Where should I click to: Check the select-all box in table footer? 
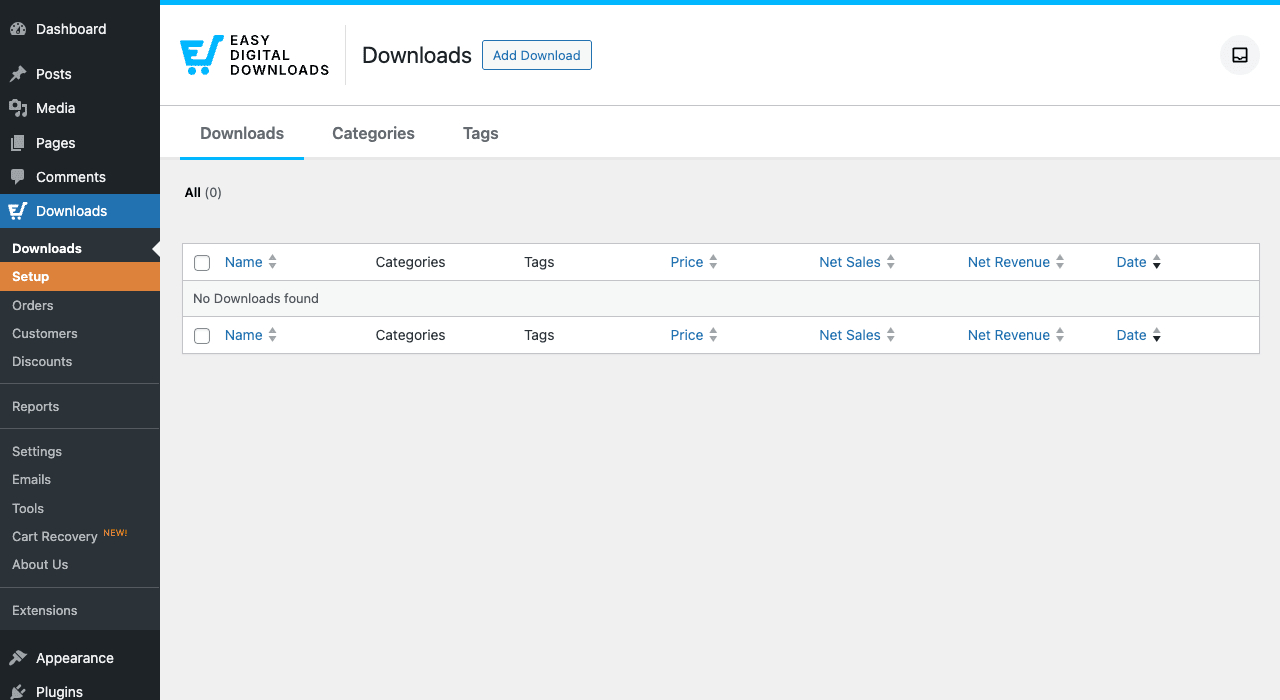click(202, 336)
